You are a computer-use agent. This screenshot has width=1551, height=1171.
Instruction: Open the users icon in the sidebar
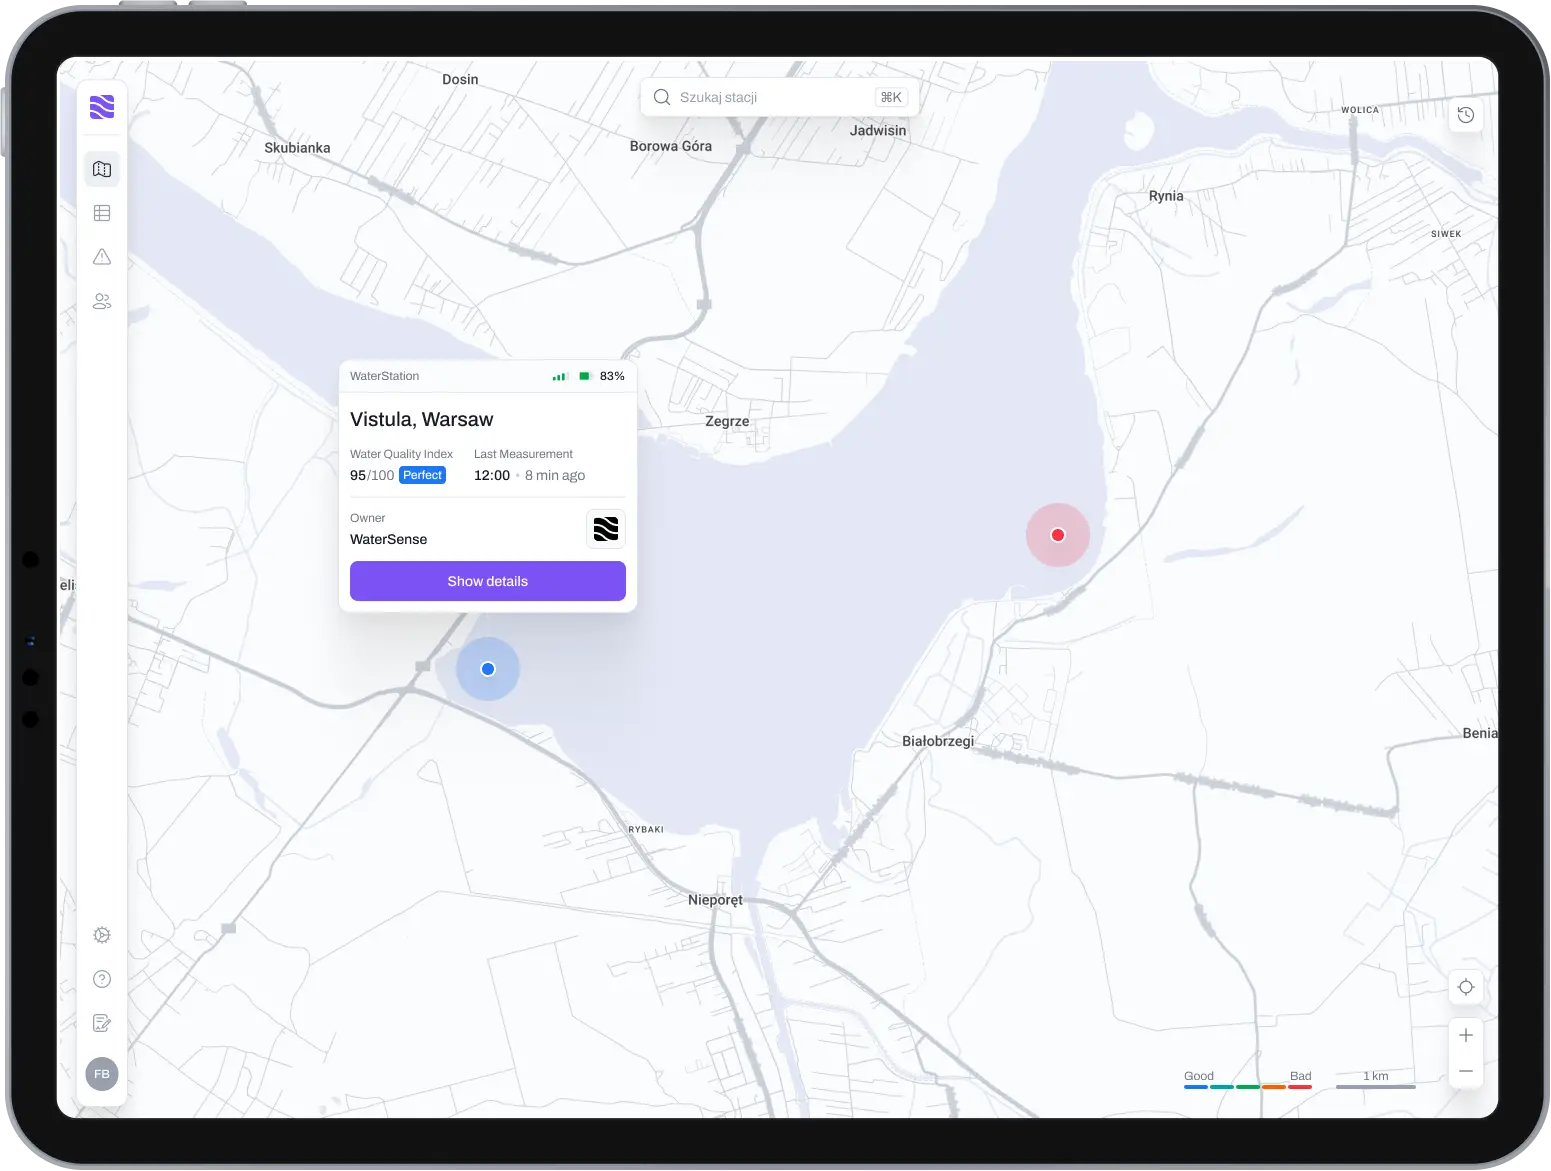pos(102,301)
